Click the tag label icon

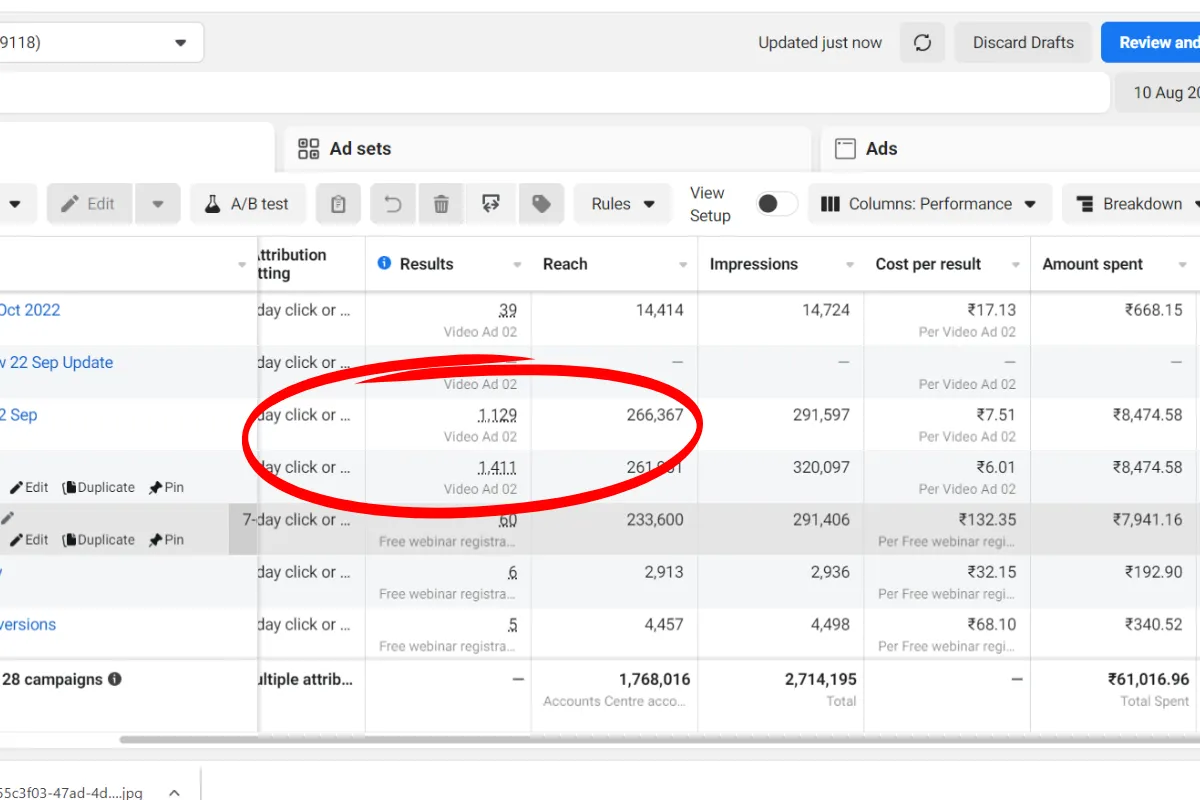541,204
